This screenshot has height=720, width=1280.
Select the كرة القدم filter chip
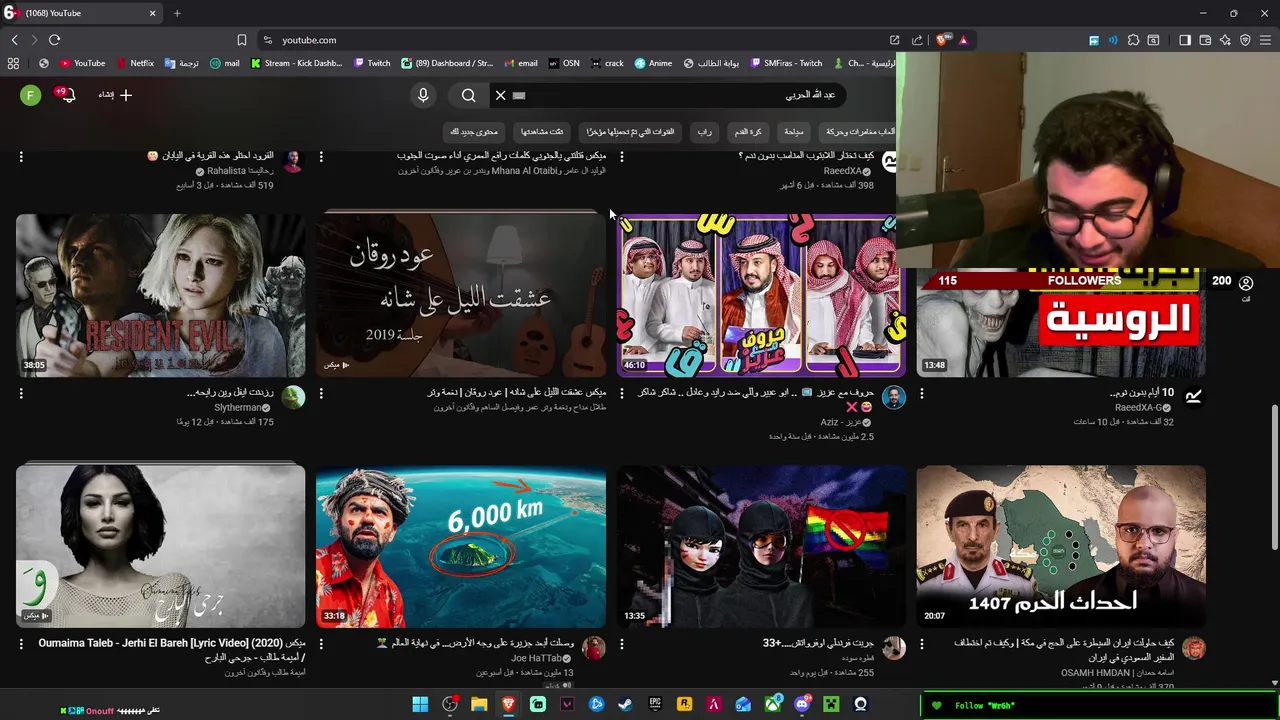tap(748, 132)
